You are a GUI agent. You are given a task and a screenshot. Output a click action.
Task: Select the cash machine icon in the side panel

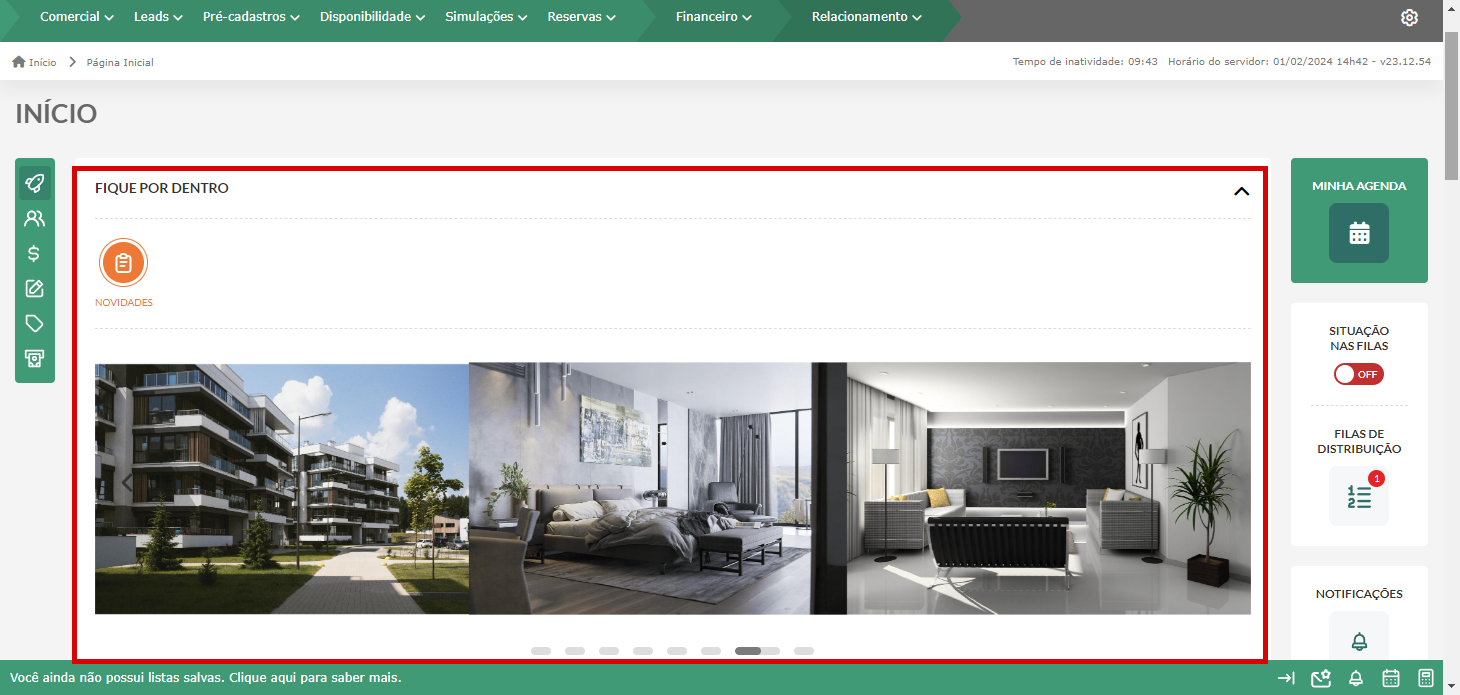[35, 359]
